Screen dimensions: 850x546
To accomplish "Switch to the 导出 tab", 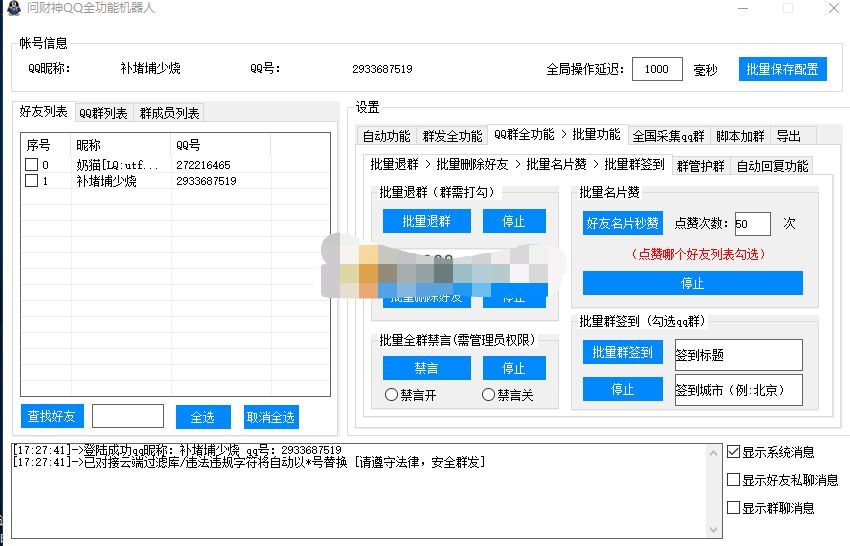I will point(788,136).
